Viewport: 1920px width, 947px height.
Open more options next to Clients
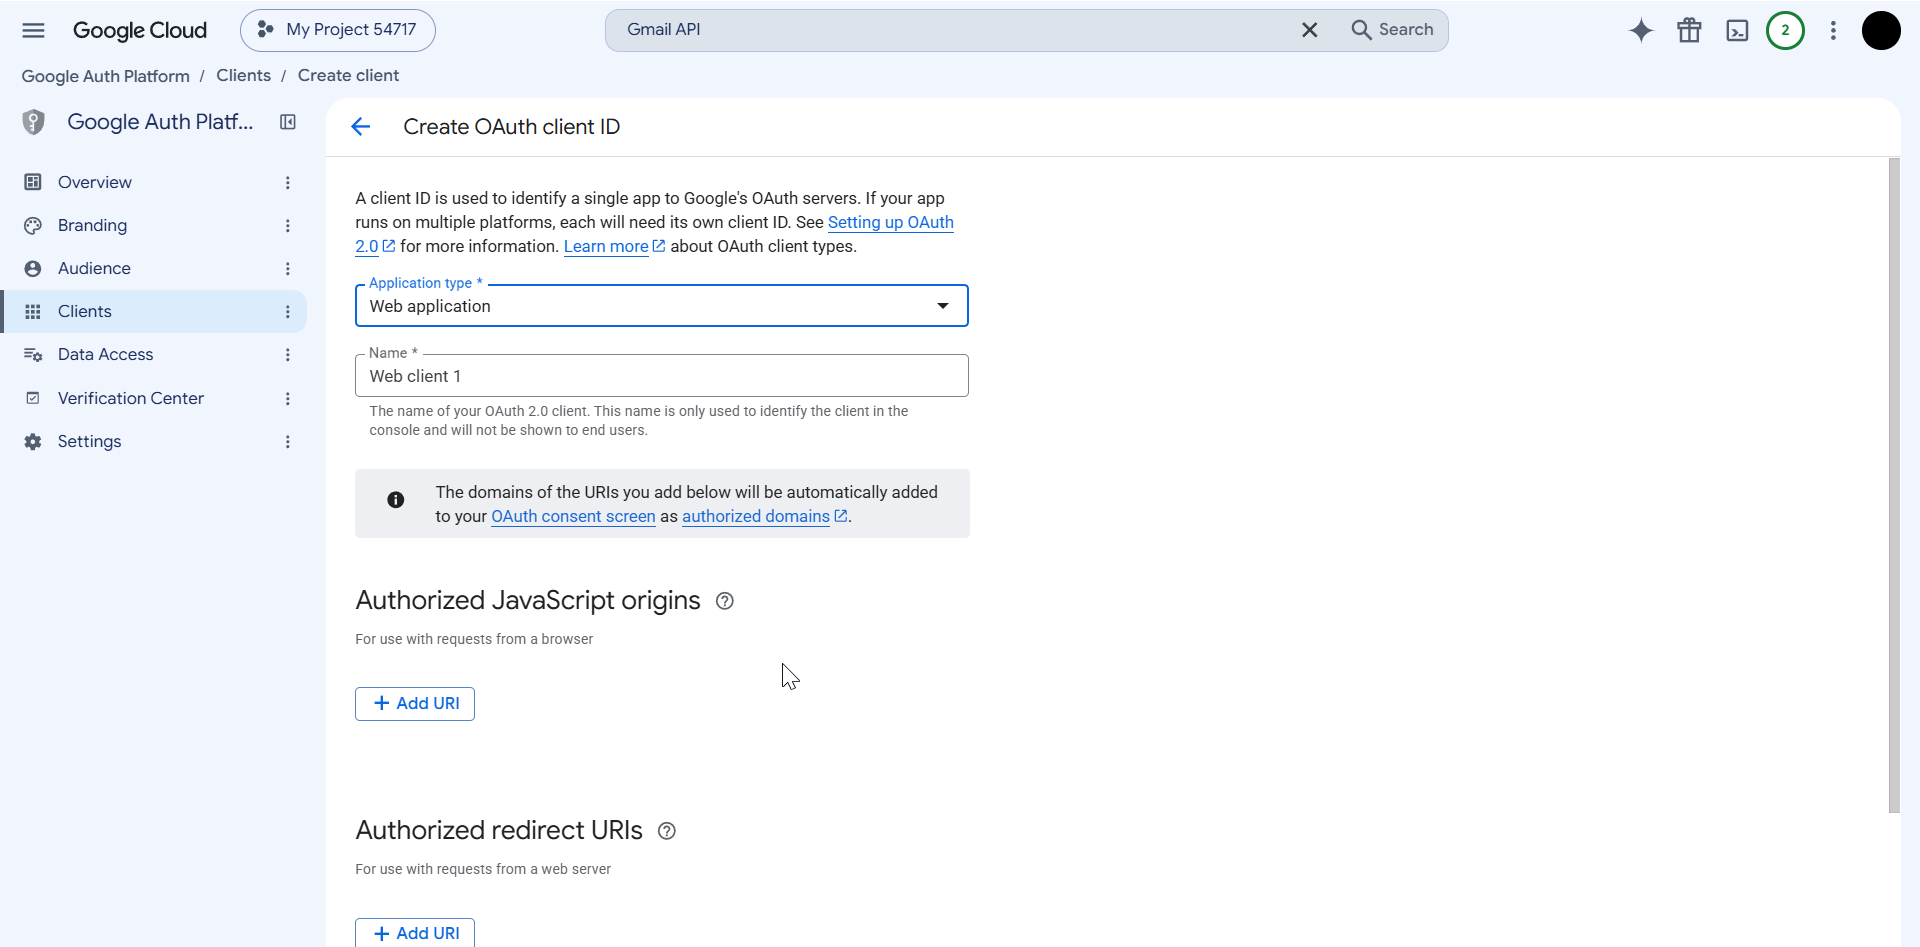click(x=288, y=311)
